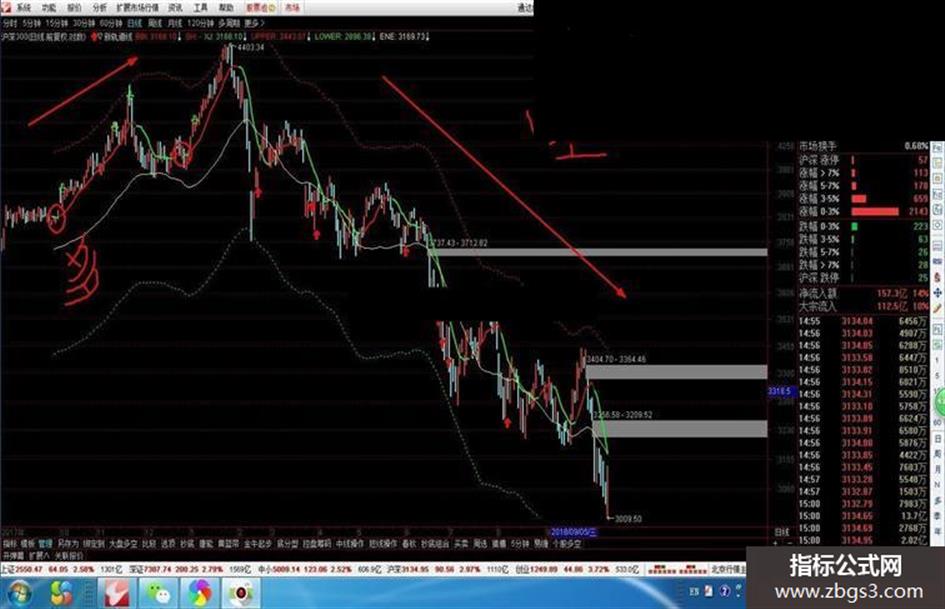Open the 扩展市场行情 menu
Image resolution: width=945 pixels, height=609 pixels.
tap(137, 8)
